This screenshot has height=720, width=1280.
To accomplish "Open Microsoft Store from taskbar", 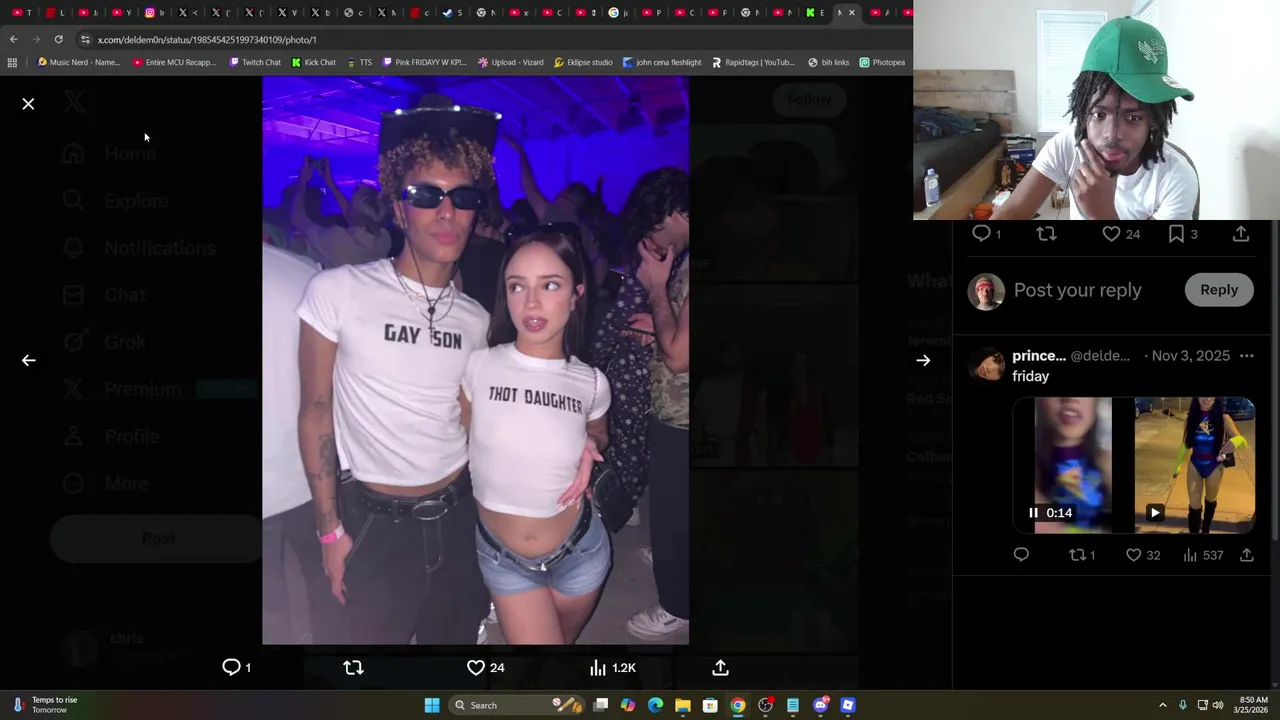I will click(x=710, y=705).
